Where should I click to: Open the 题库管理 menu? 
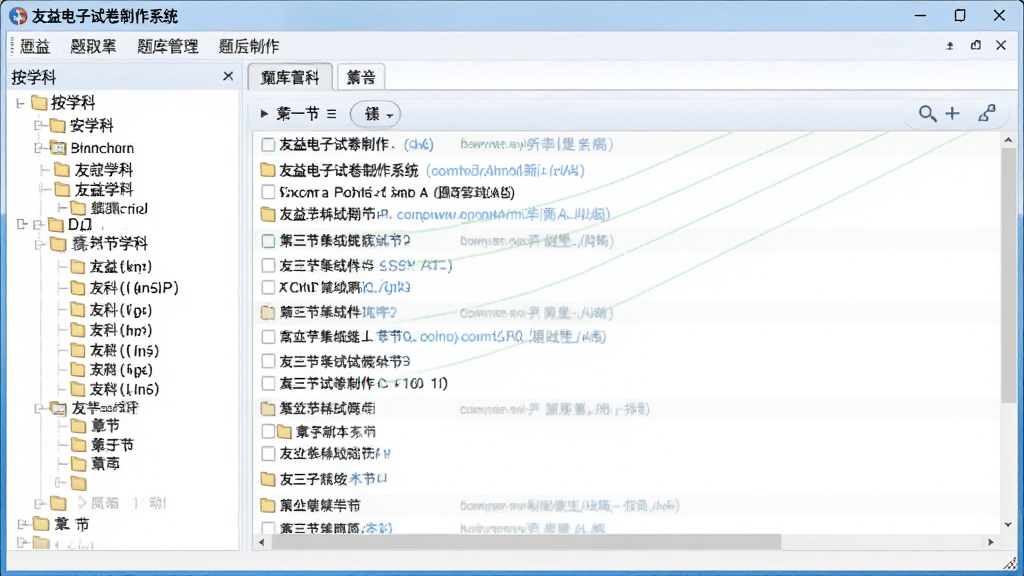pyautogui.click(x=168, y=46)
